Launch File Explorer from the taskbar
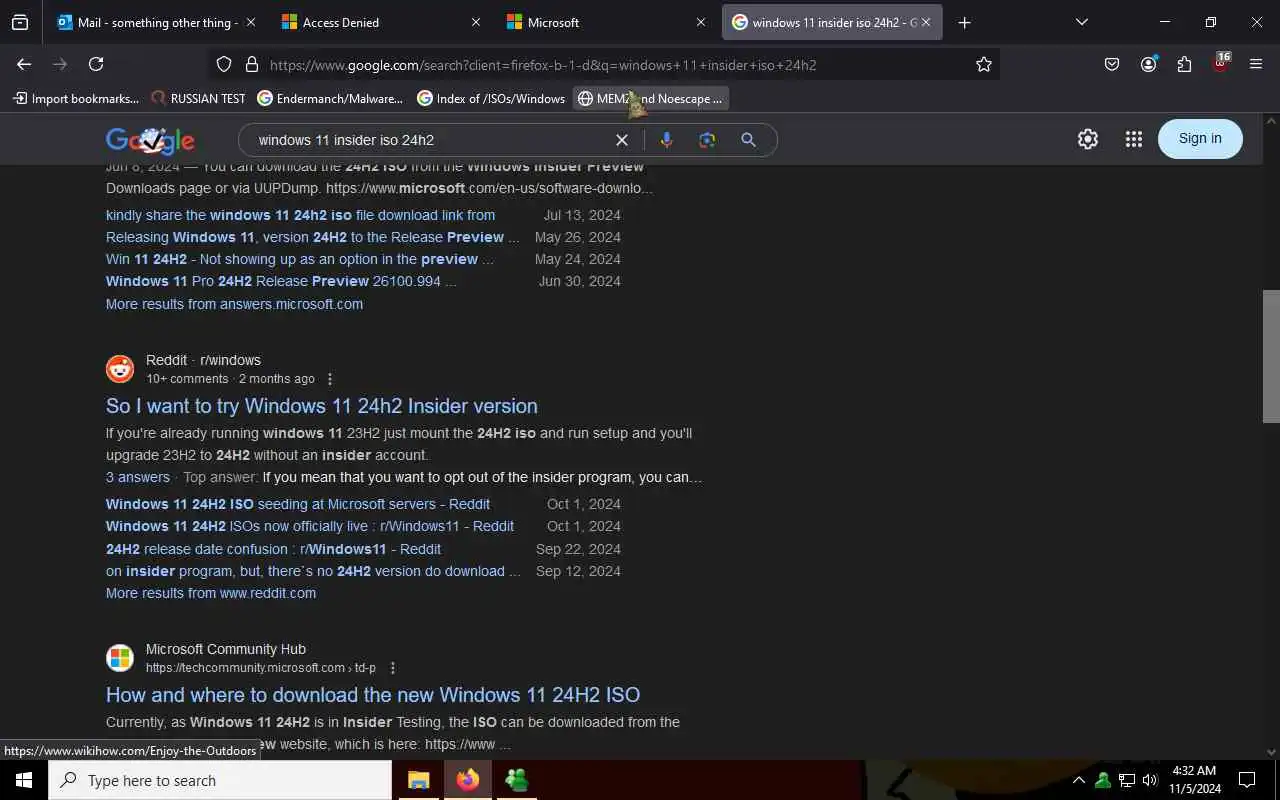Viewport: 1280px width, 800px height. 418,780
